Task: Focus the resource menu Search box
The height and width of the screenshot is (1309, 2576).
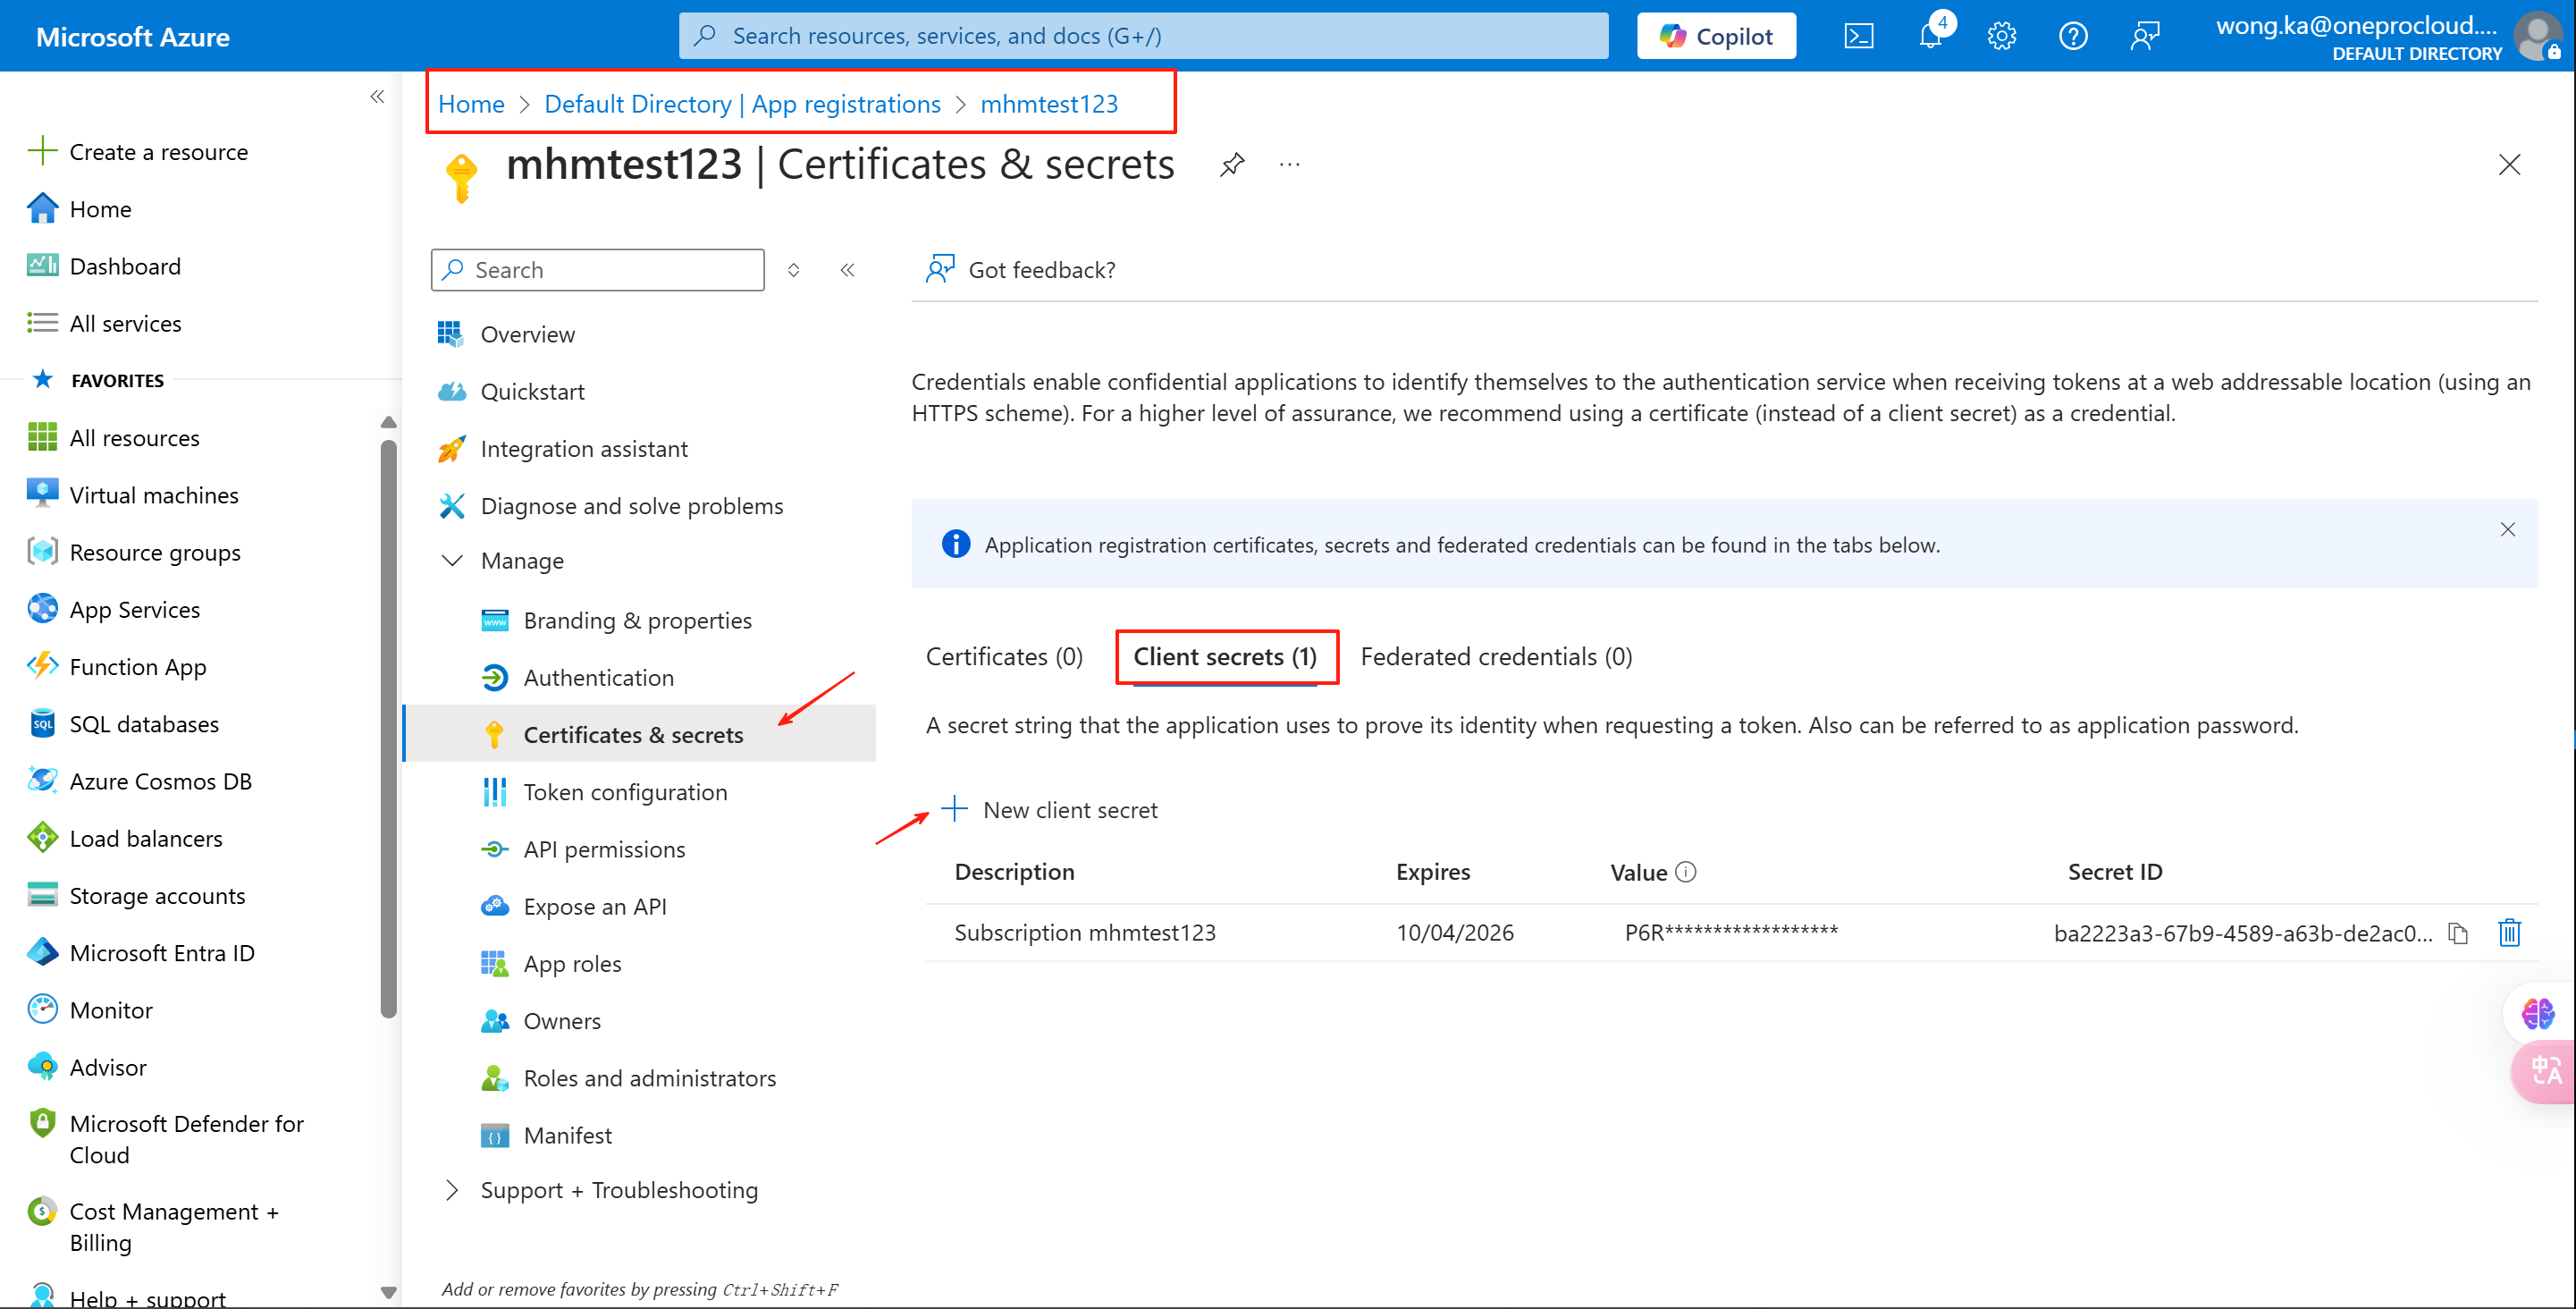Action: click(598, 270)
